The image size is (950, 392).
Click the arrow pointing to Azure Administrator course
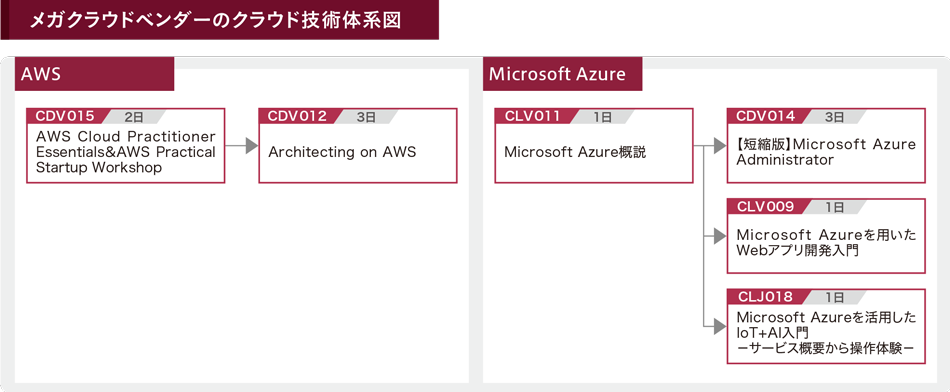[719, 145]
